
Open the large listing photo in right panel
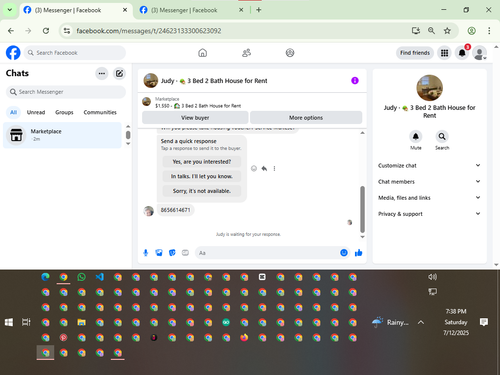(x=430, y=88)
